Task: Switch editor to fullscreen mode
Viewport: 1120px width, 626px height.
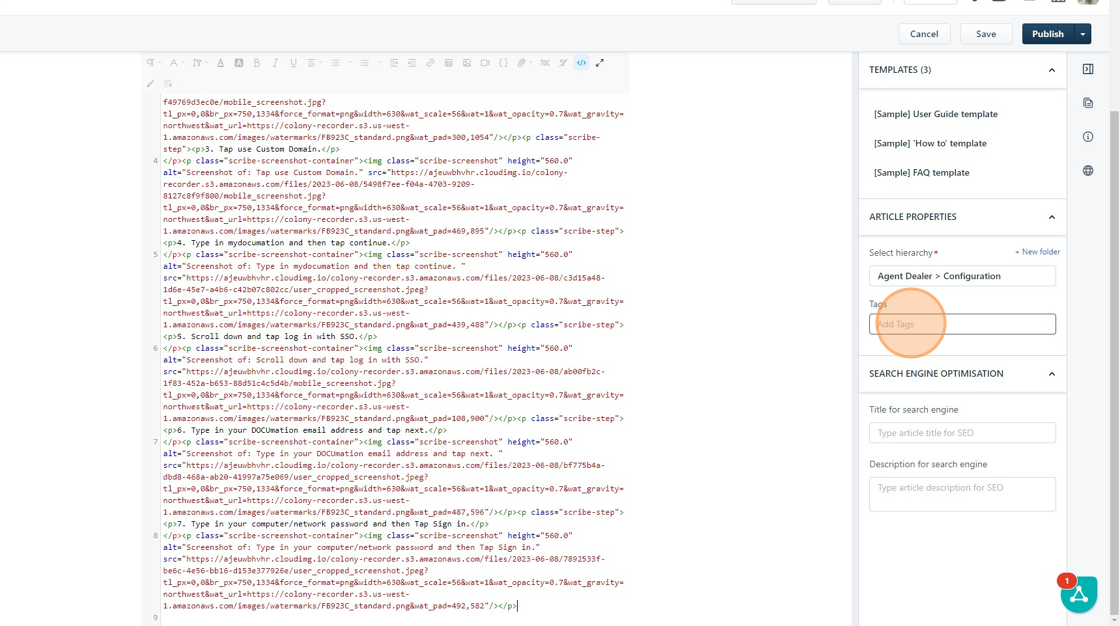Action: point(600,63)
